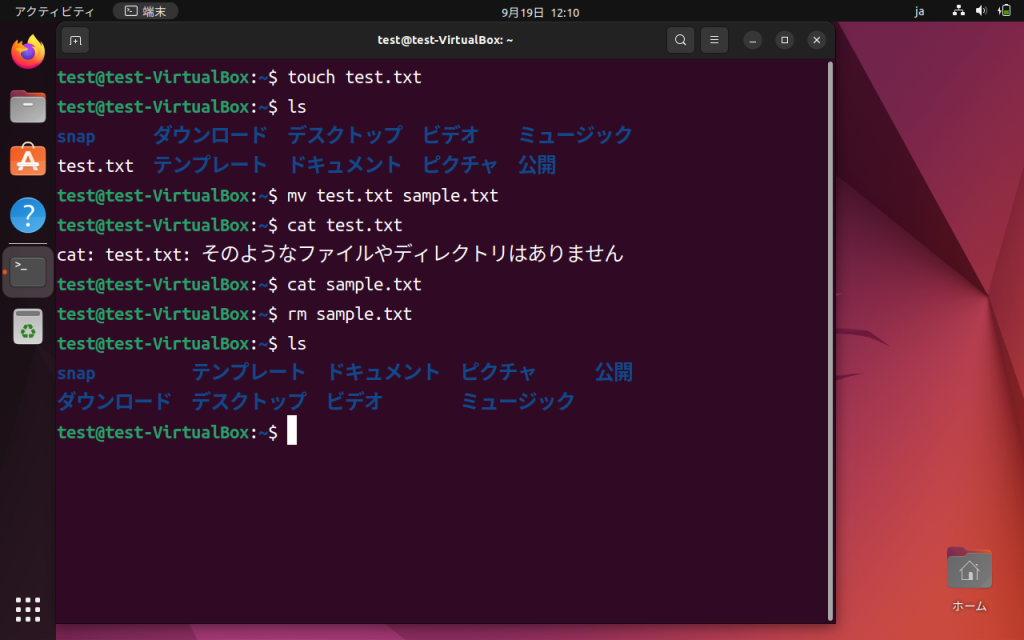Click ピクチャ in the last ls output

(x=498, y=372)
